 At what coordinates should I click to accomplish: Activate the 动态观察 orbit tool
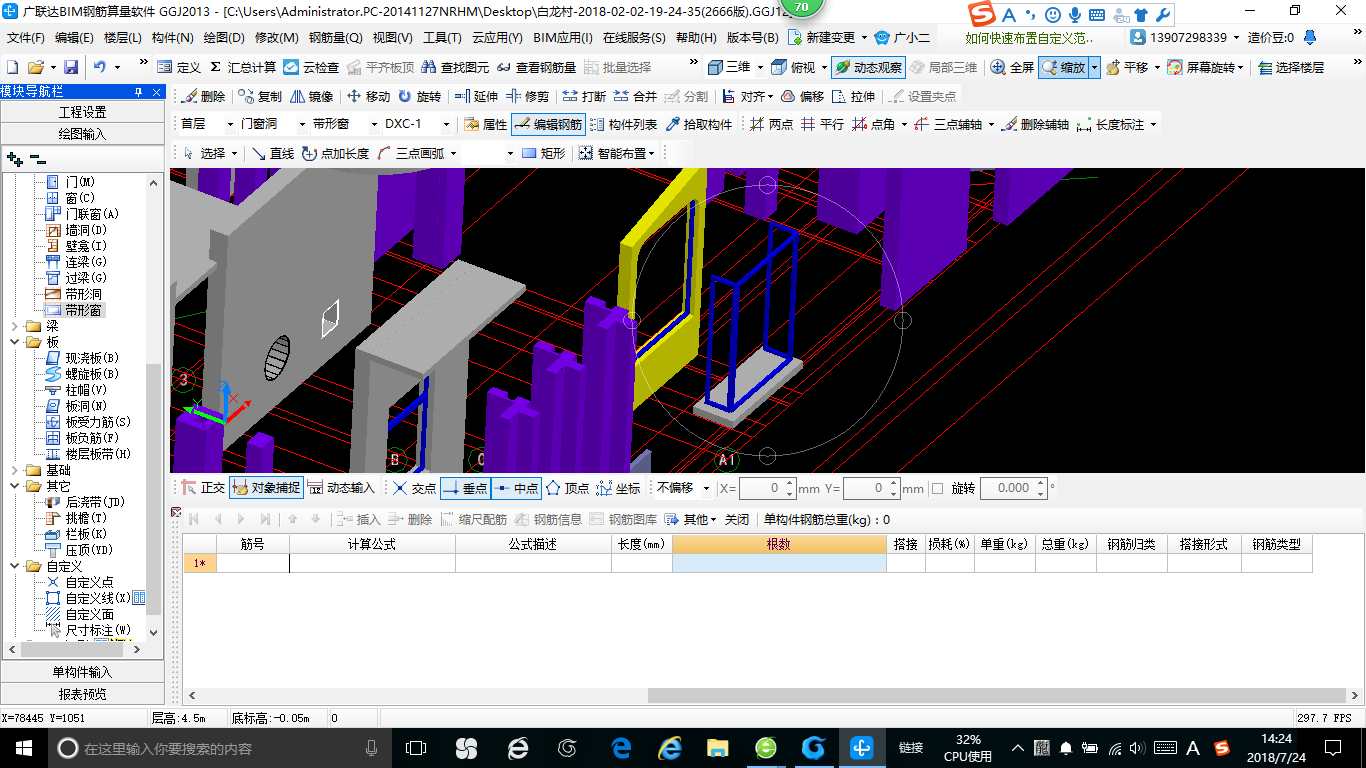867,67
